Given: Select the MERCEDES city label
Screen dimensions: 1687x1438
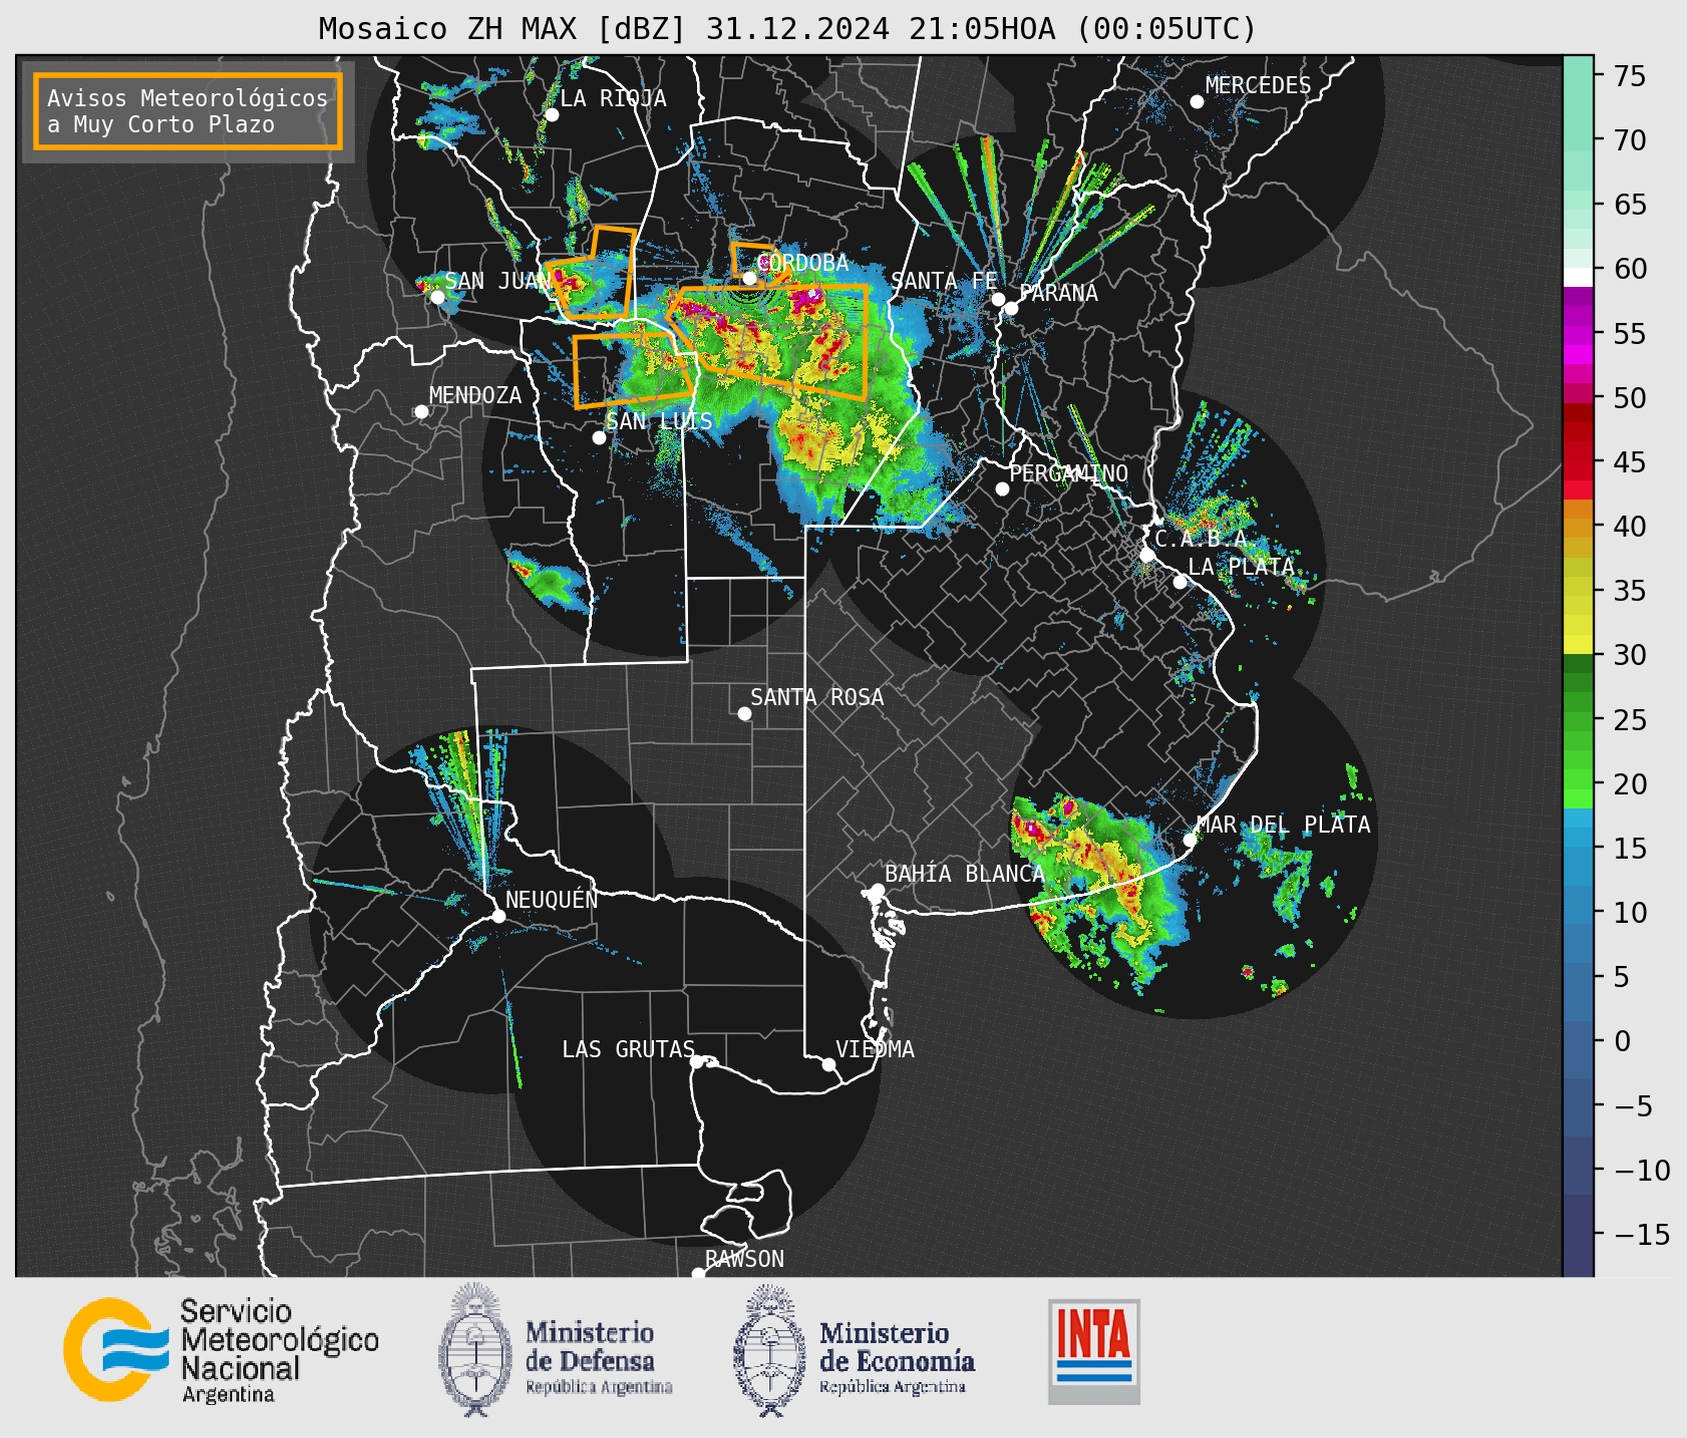Looking at the screenshot, I should 1258,86.
